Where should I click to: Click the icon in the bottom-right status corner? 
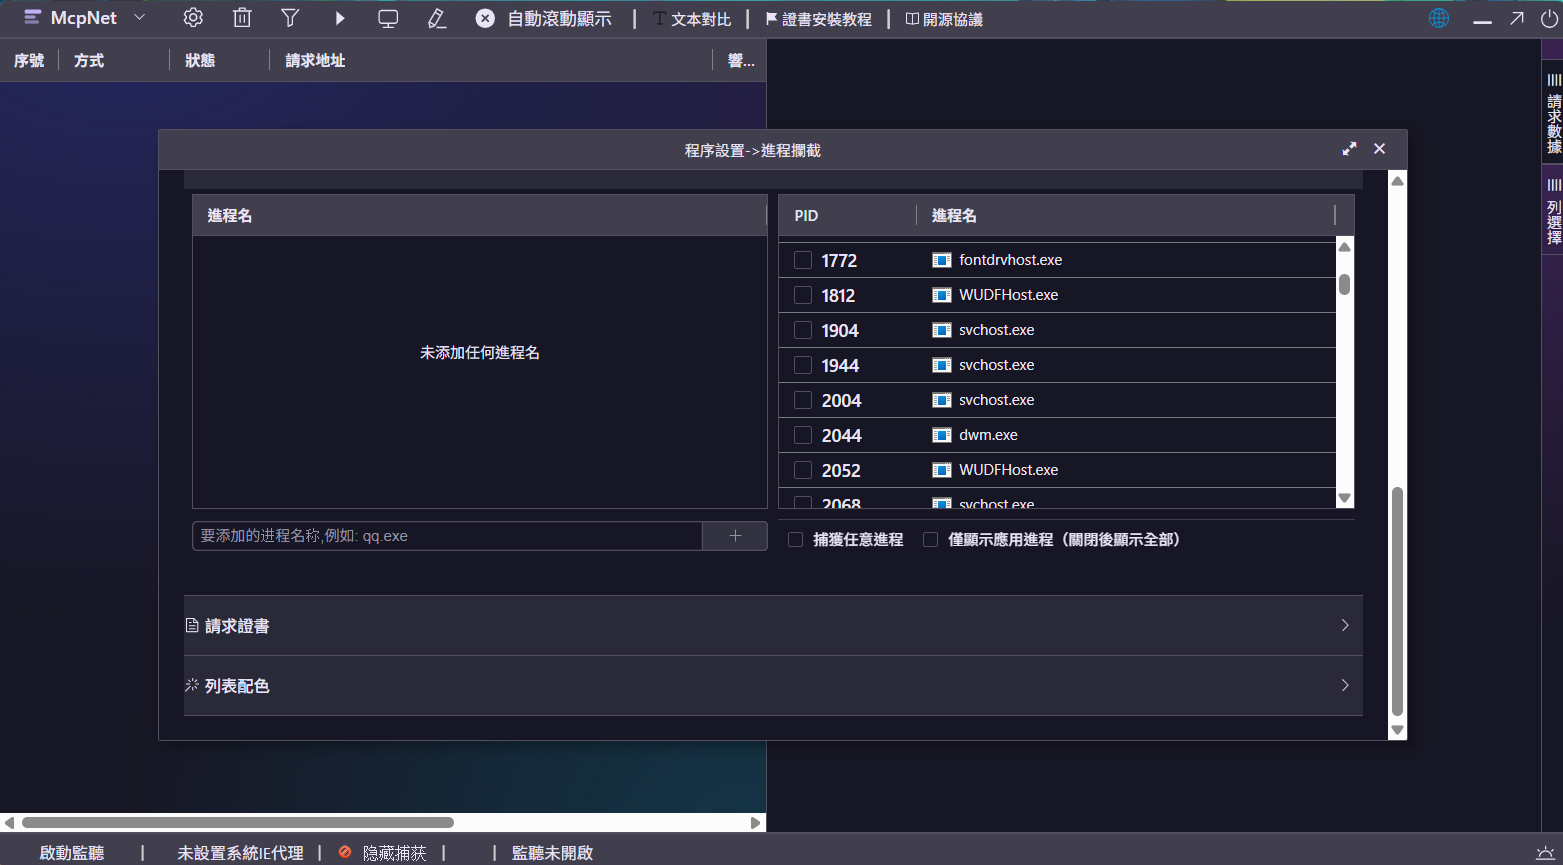tap(1545, 852)
